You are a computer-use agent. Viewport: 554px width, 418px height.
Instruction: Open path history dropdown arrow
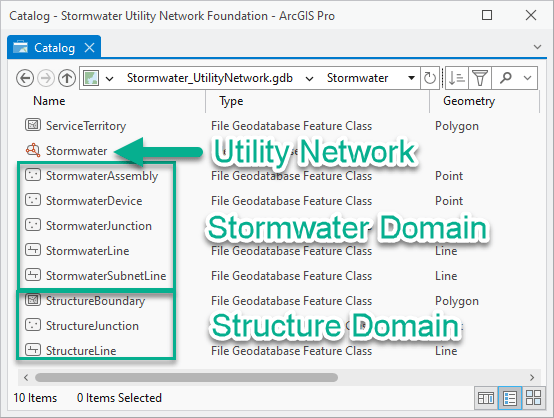tap(411, 78)
